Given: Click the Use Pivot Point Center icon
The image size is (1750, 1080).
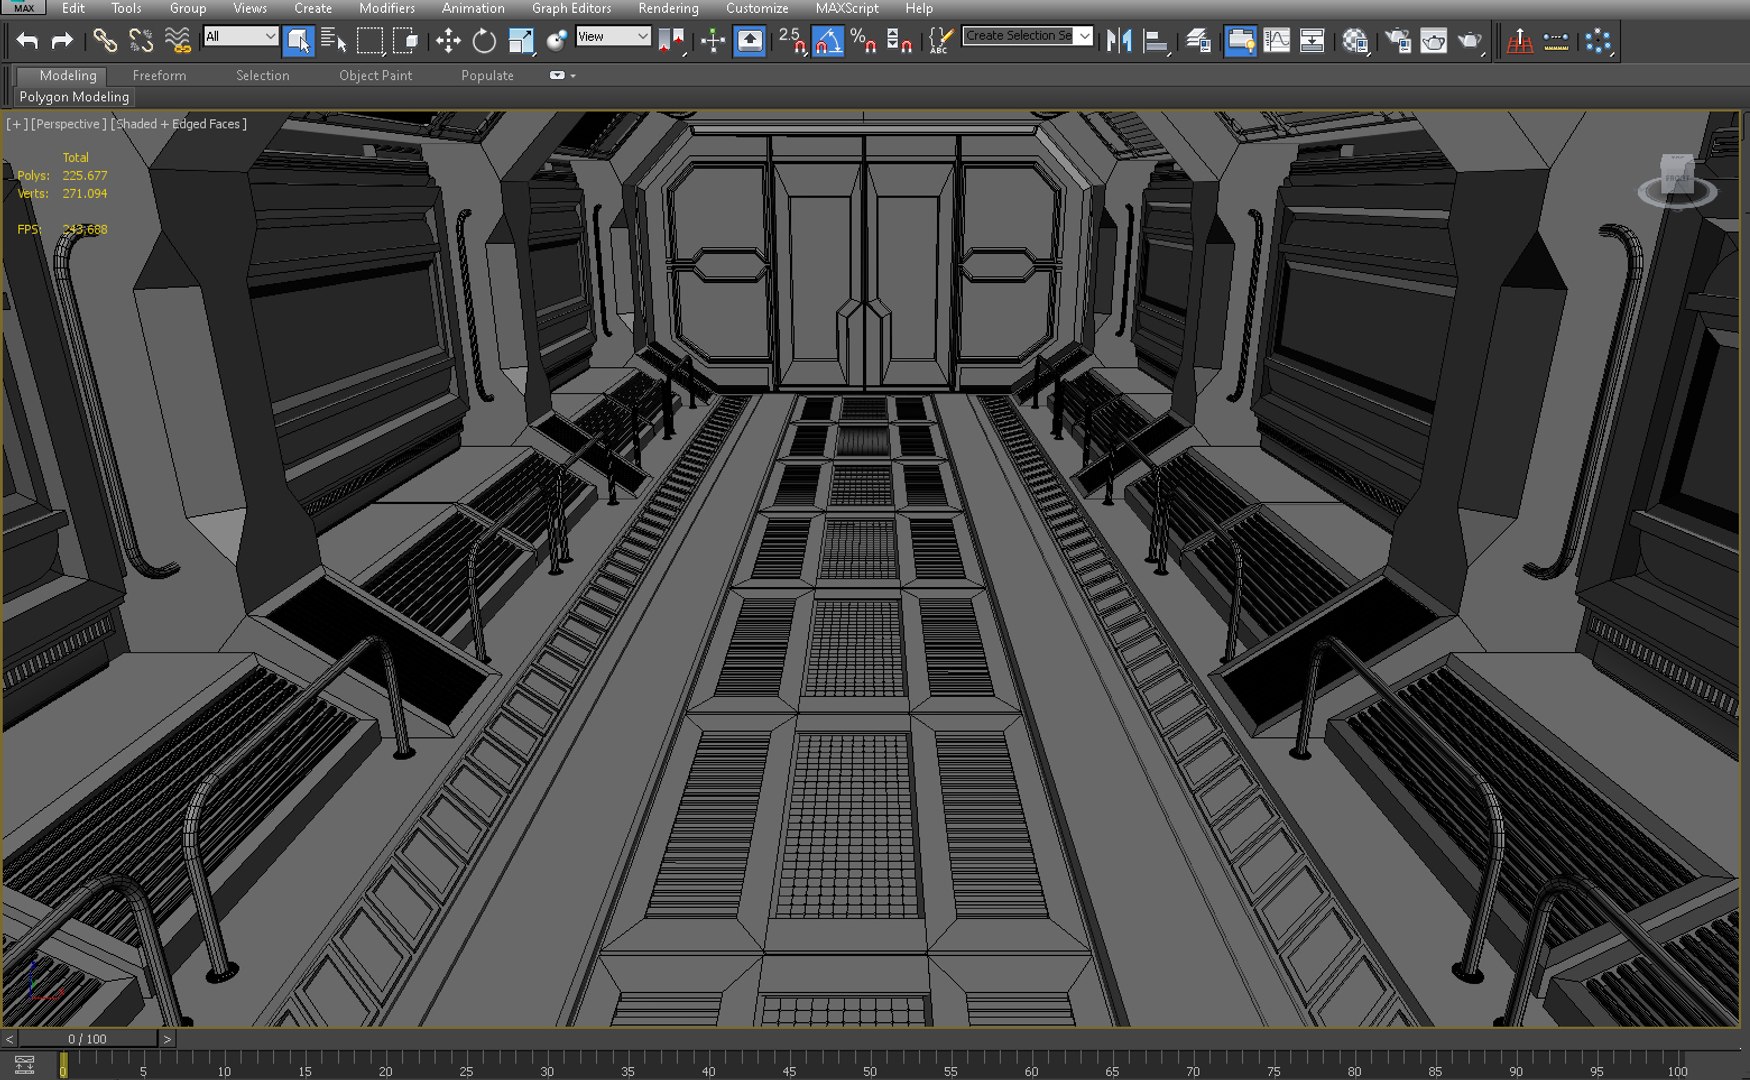Looking at the screenshot, I should click(671, 41).
